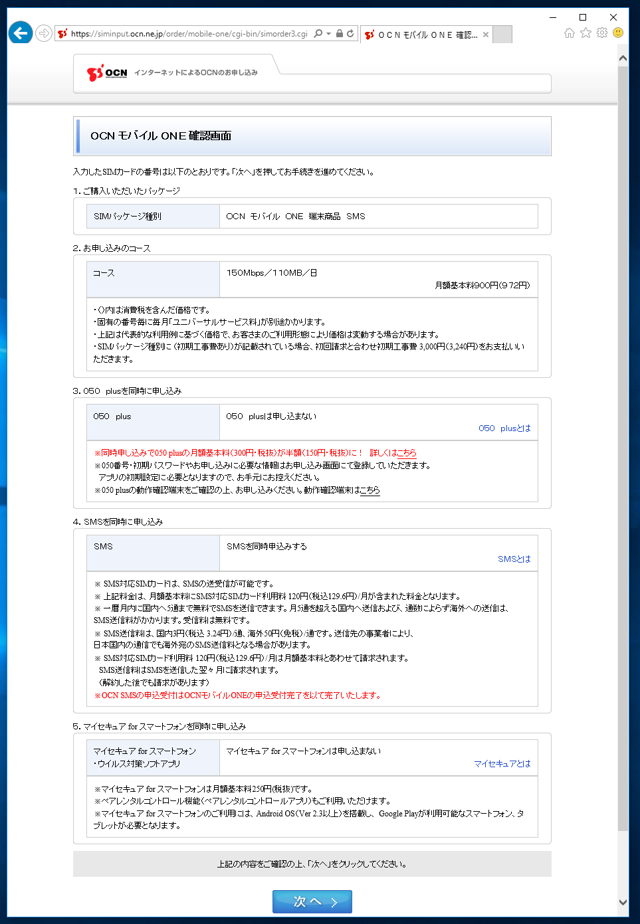Click the scrollbar down arrow

[x=623, y=902]
